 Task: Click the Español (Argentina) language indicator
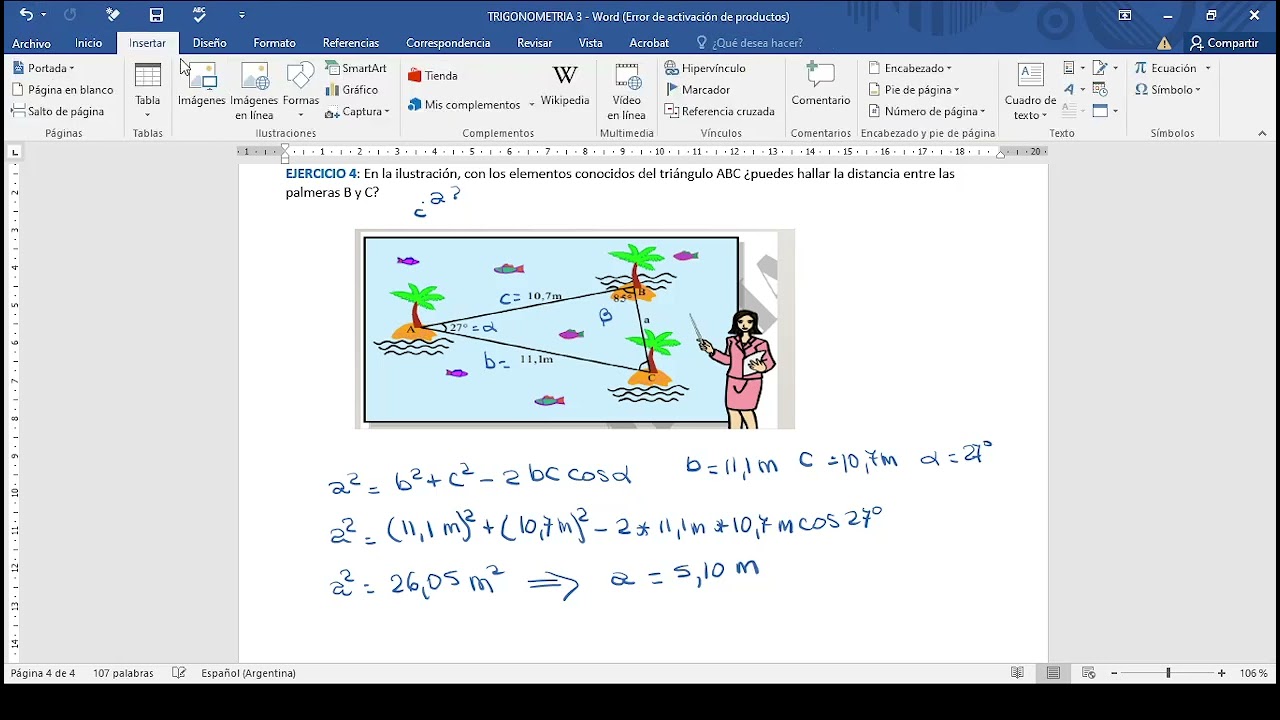[x=248, y=673]
